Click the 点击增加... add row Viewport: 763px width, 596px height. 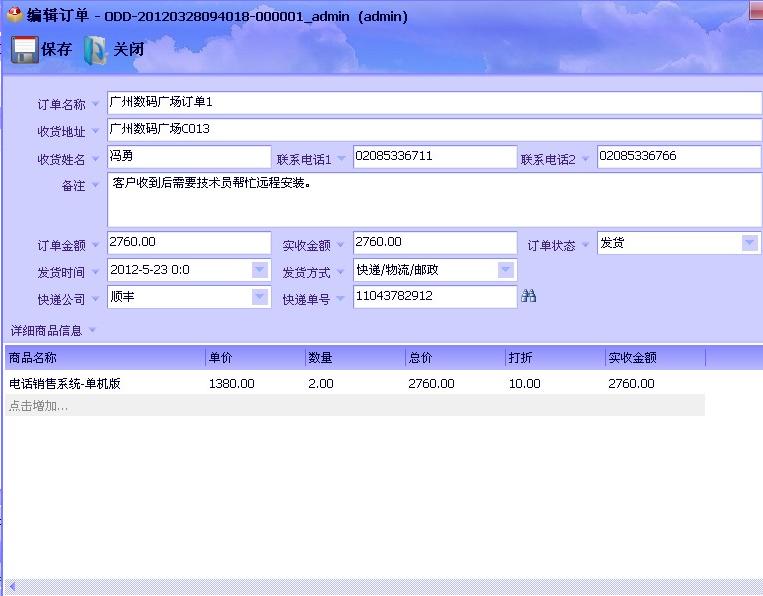tap(355, 405)
